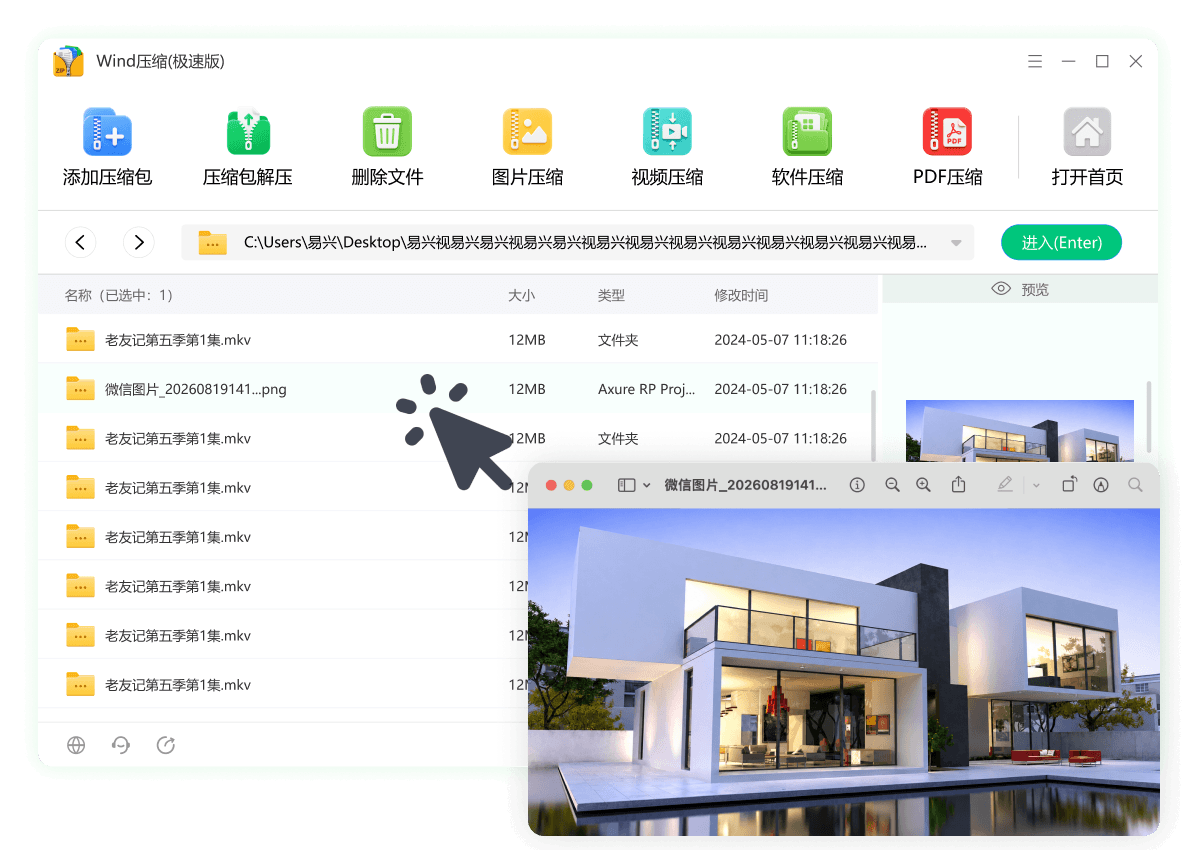Click the green fullscreen button of viewer
This screenshot has height=850, width=1188.
(x=586, y=486)
